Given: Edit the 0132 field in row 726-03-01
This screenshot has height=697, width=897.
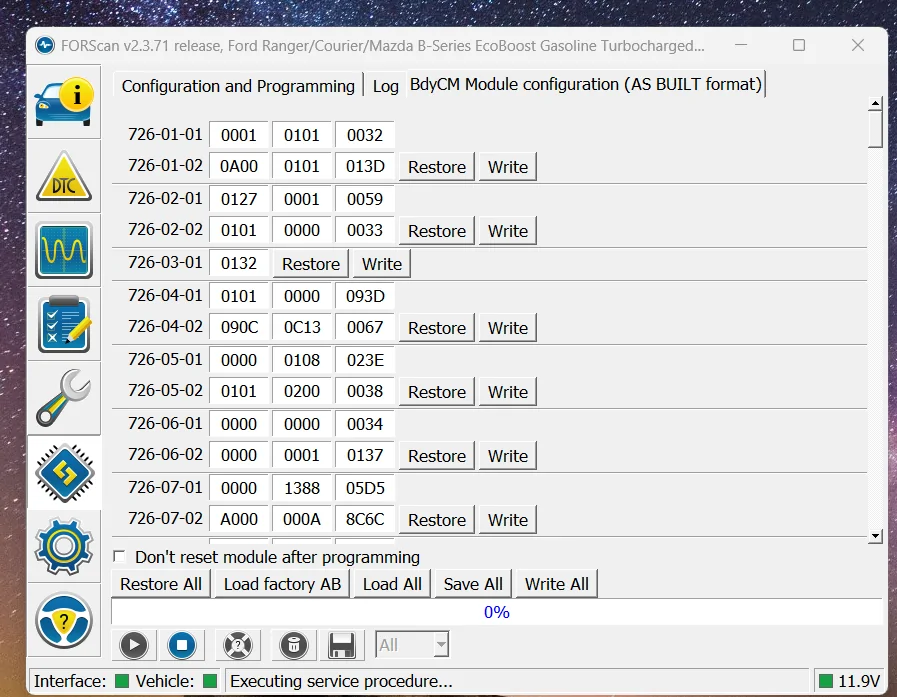Looking at the screenshot, I should coord(239,263).
